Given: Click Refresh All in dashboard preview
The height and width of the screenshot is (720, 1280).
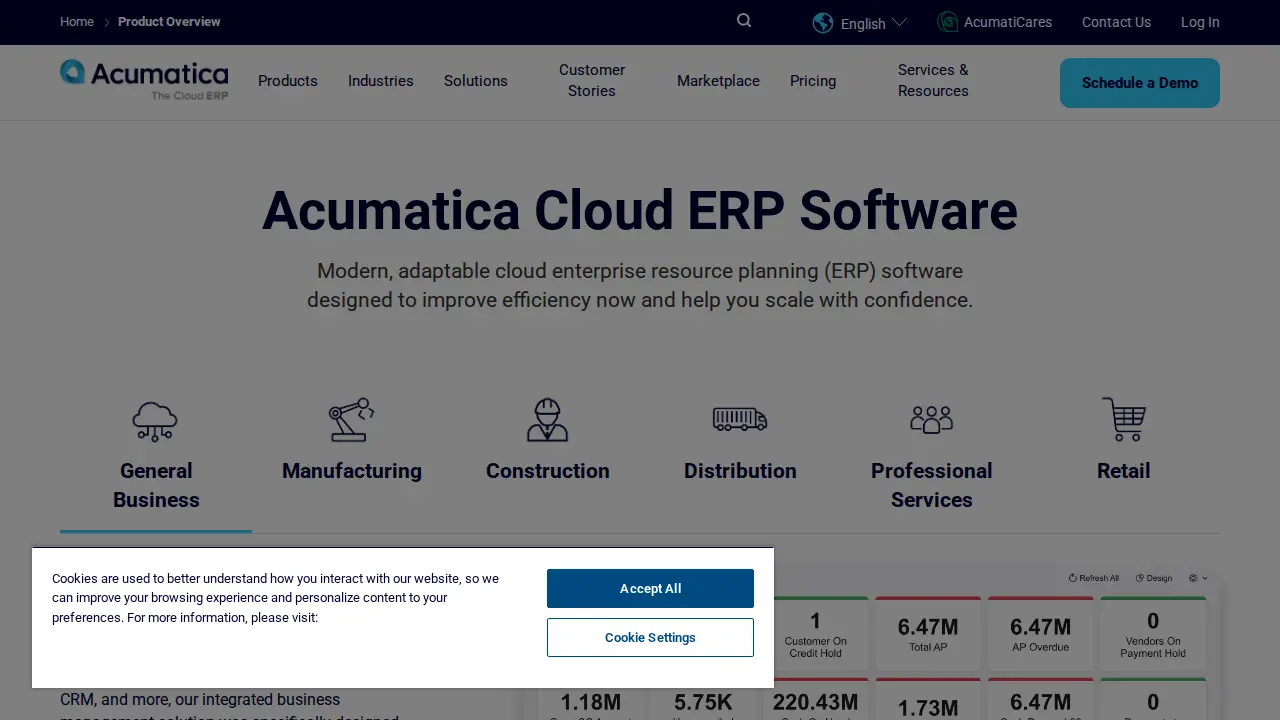Looking at the screenshot, I should 1094,578.
